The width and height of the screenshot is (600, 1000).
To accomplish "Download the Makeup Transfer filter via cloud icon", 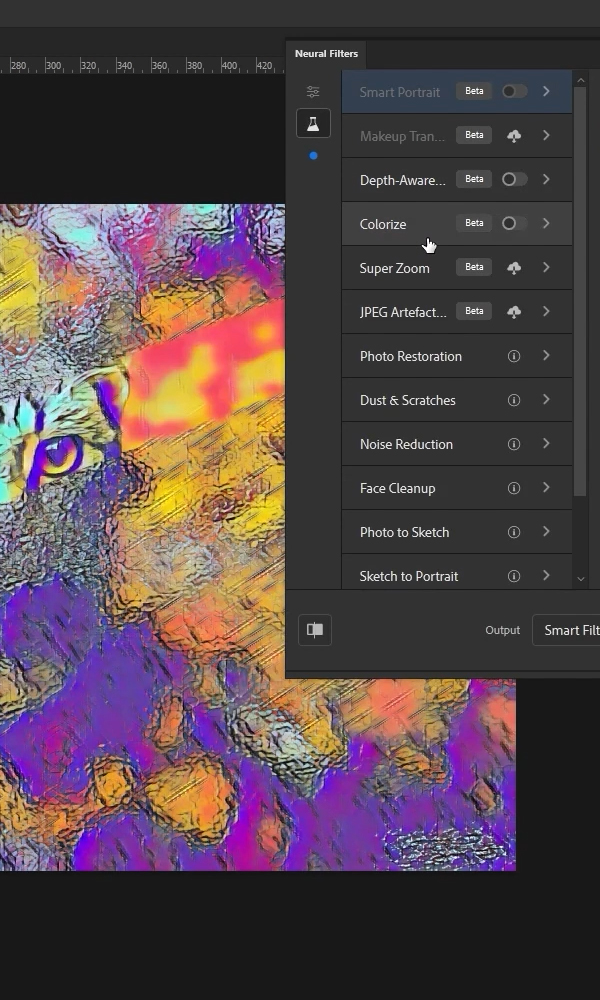I will point(514,136).
